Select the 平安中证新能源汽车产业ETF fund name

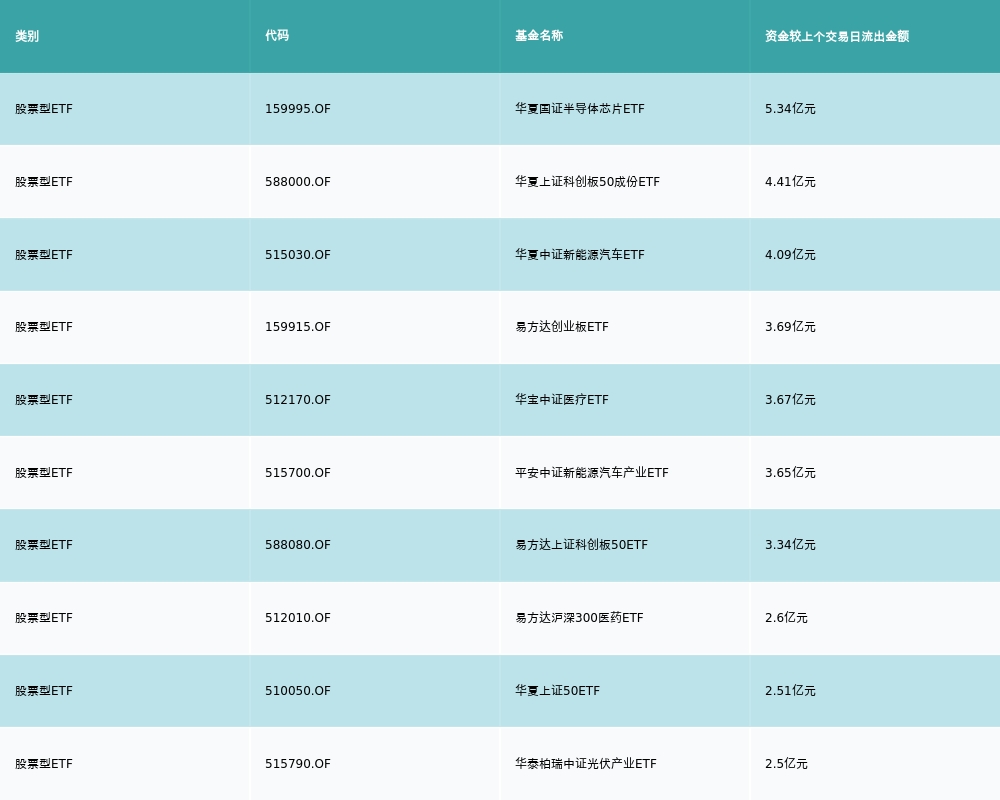pyautogui.click(x=592, y=473)
